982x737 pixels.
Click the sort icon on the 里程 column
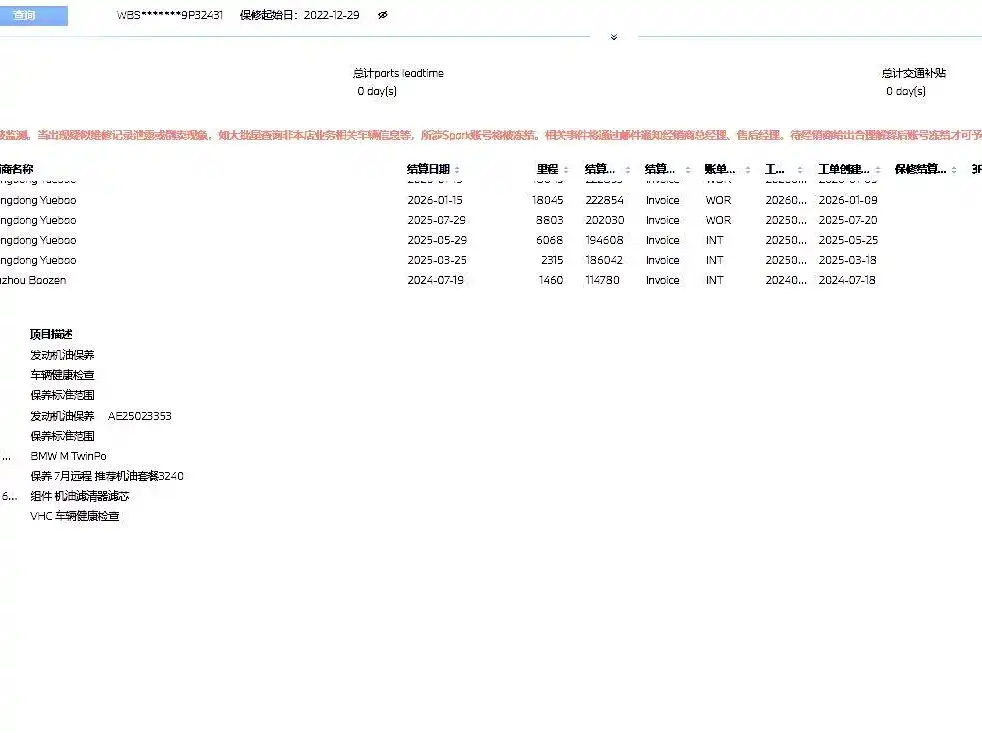tap(566, 170)
